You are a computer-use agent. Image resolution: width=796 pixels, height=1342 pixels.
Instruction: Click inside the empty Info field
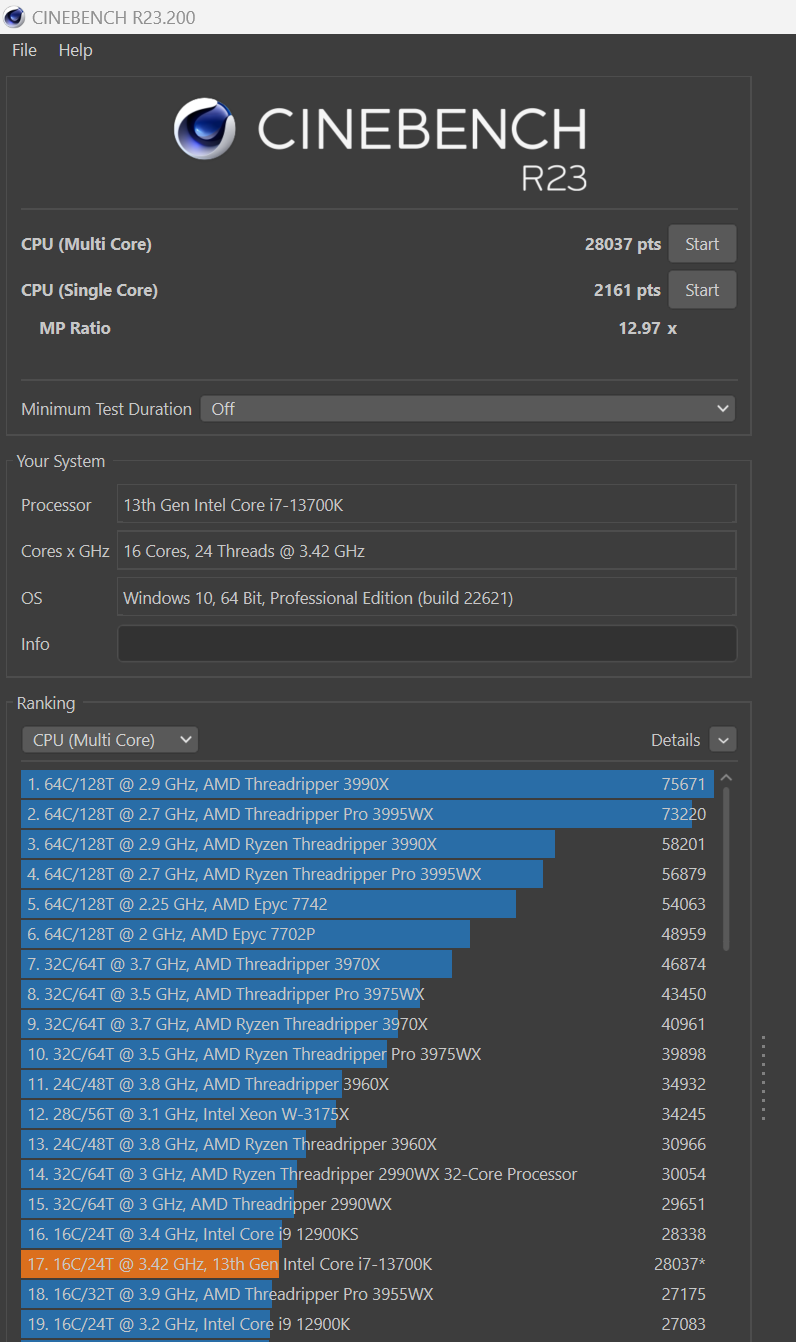pyautogui.click(x=426, y=643)
